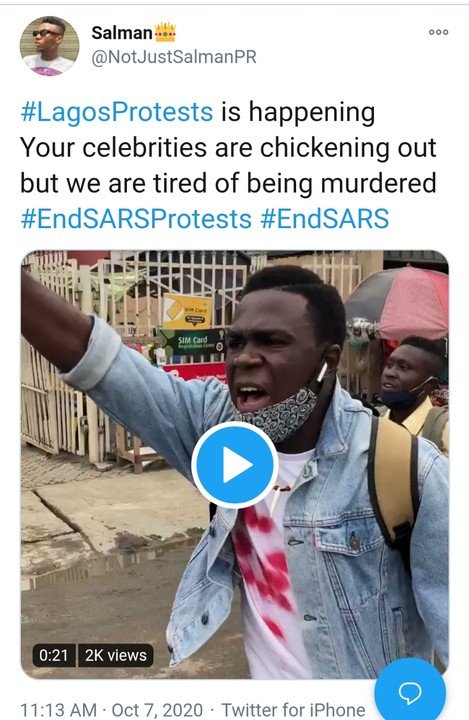Screen dimensions: 469x720
Task: Tap the 0:21 video duration badge
Action: pos(54,655)
